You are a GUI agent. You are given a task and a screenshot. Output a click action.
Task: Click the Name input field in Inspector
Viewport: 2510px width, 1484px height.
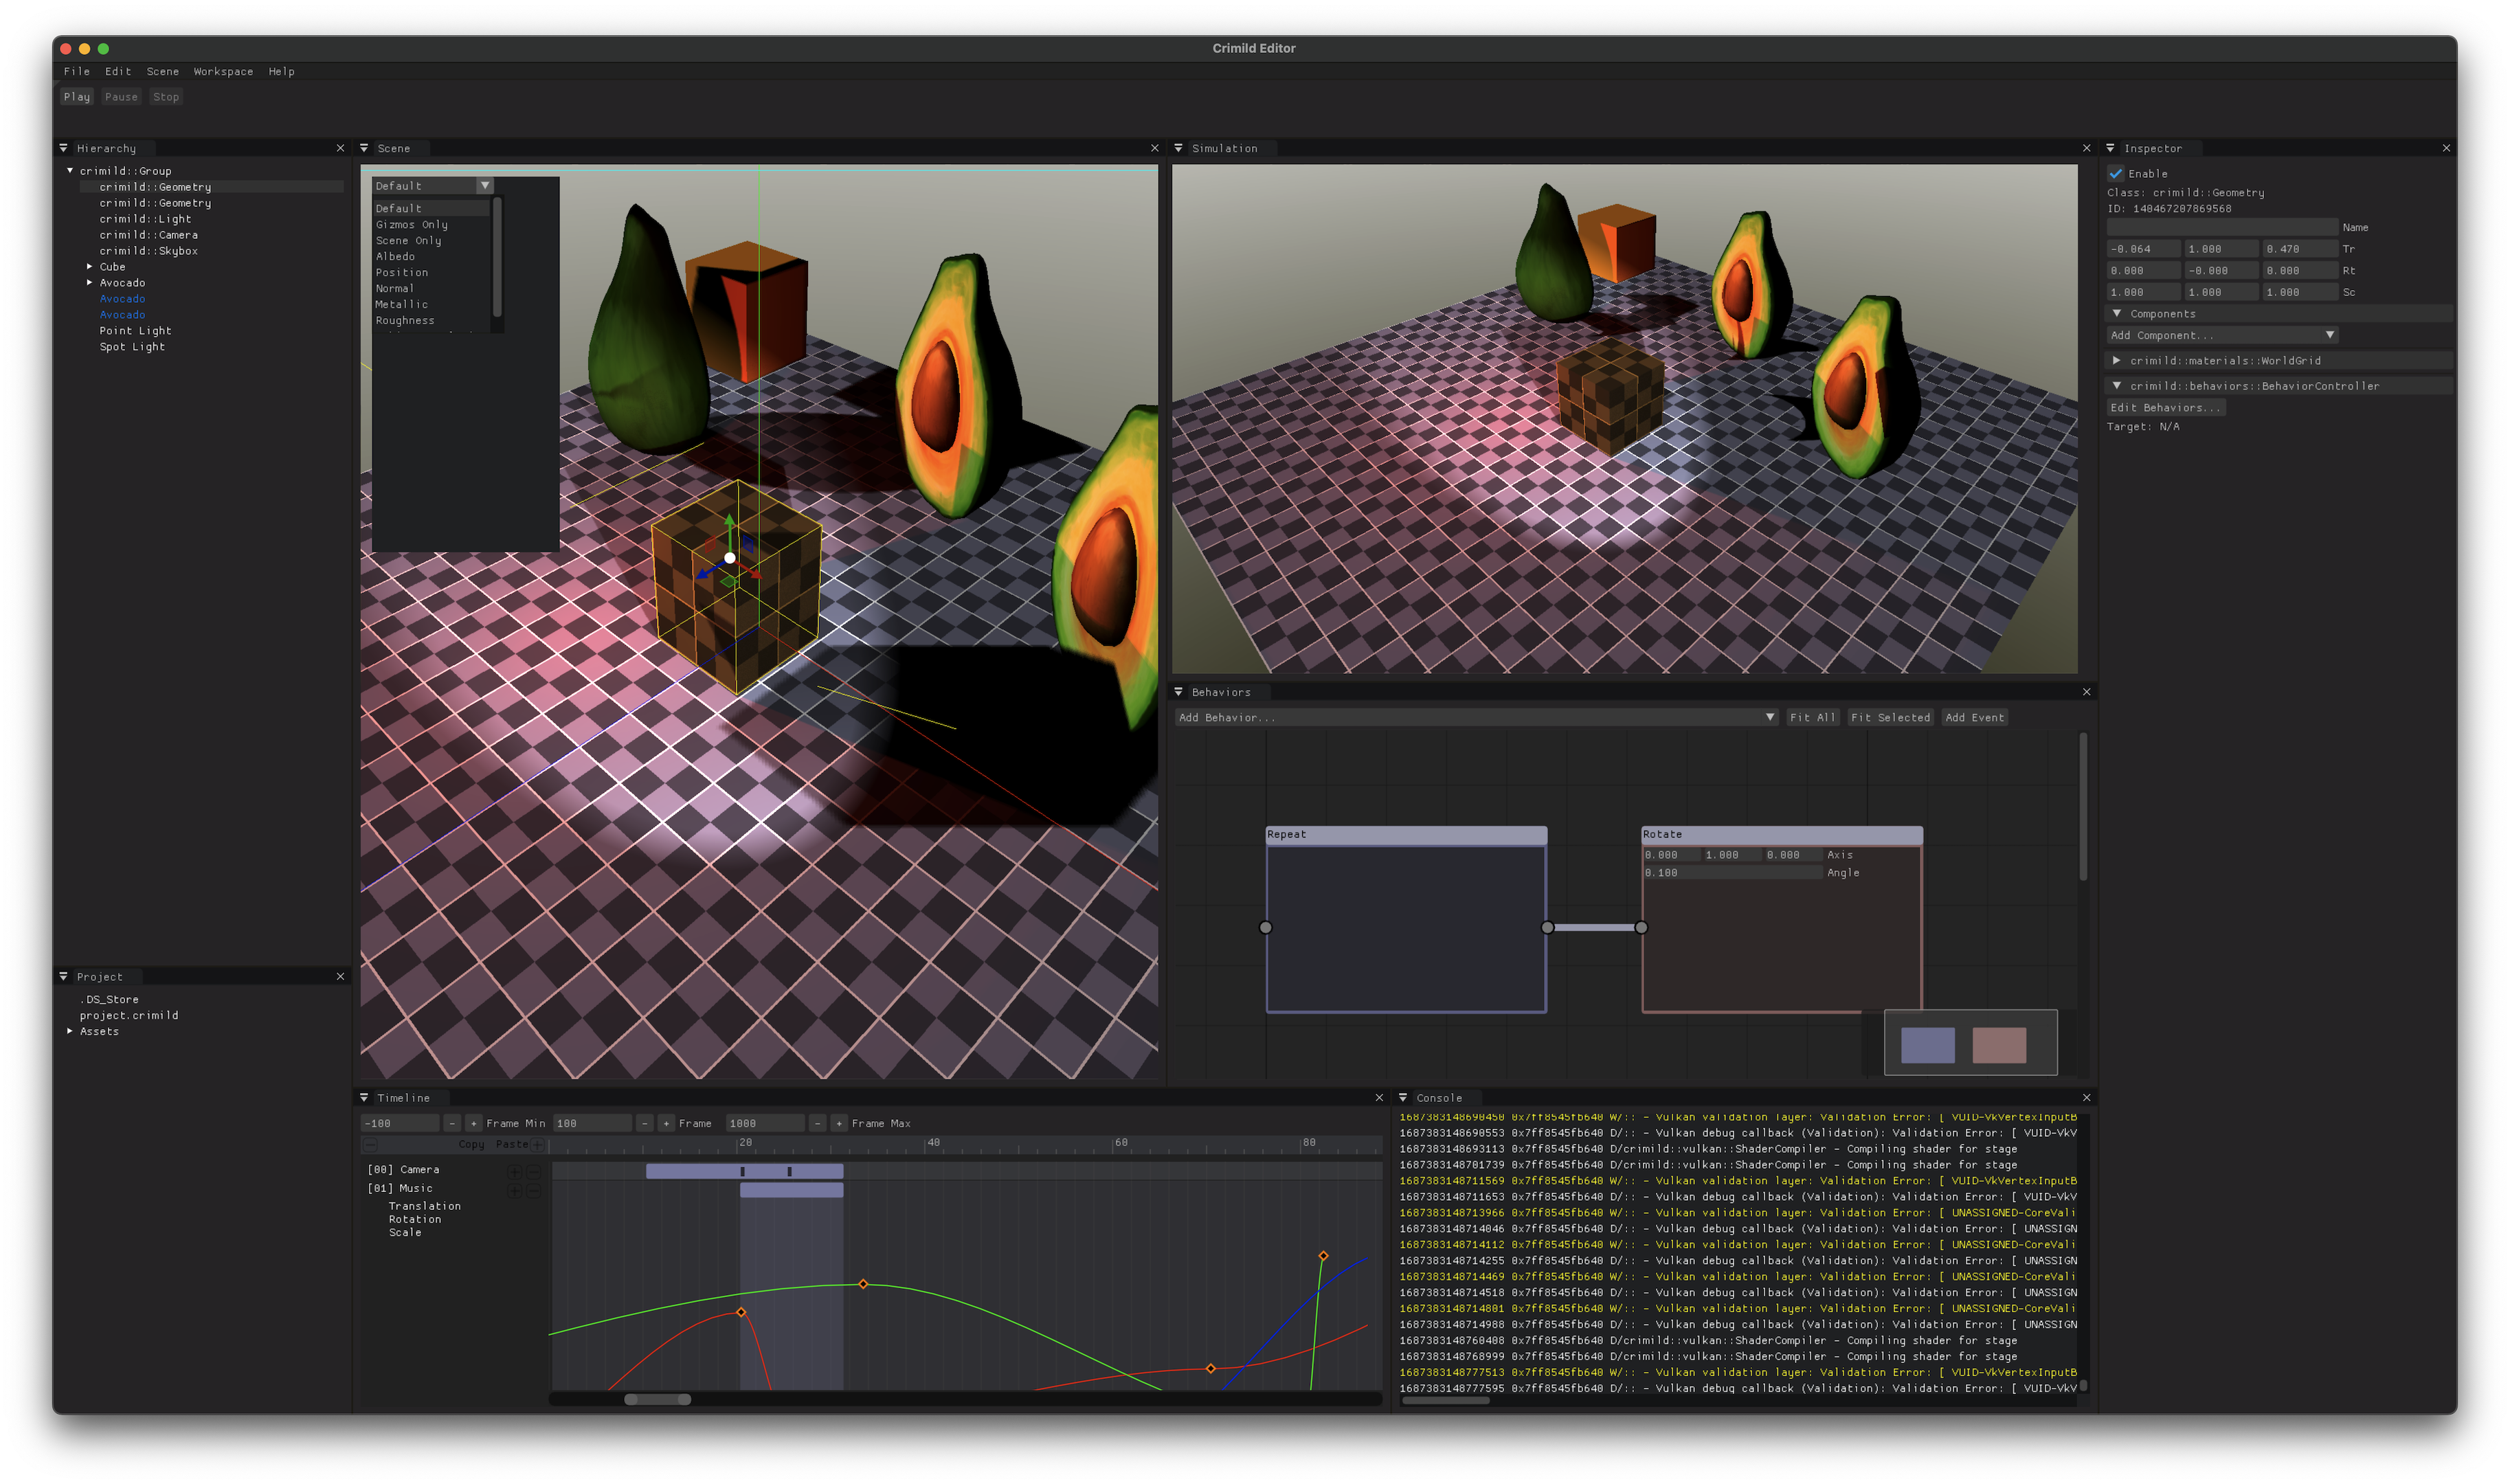point(2222,228)
